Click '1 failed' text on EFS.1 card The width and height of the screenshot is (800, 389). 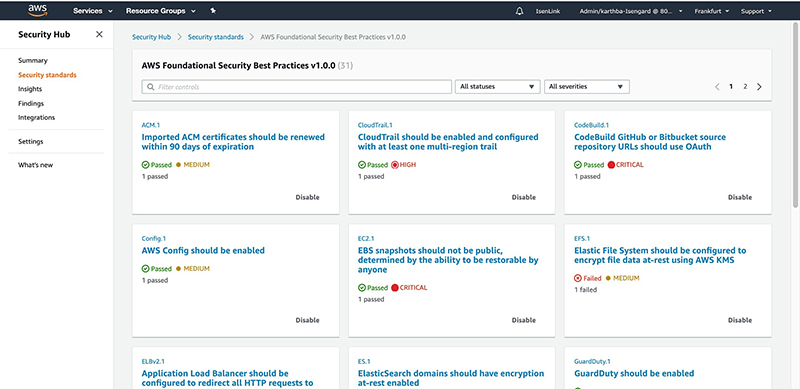586,290
